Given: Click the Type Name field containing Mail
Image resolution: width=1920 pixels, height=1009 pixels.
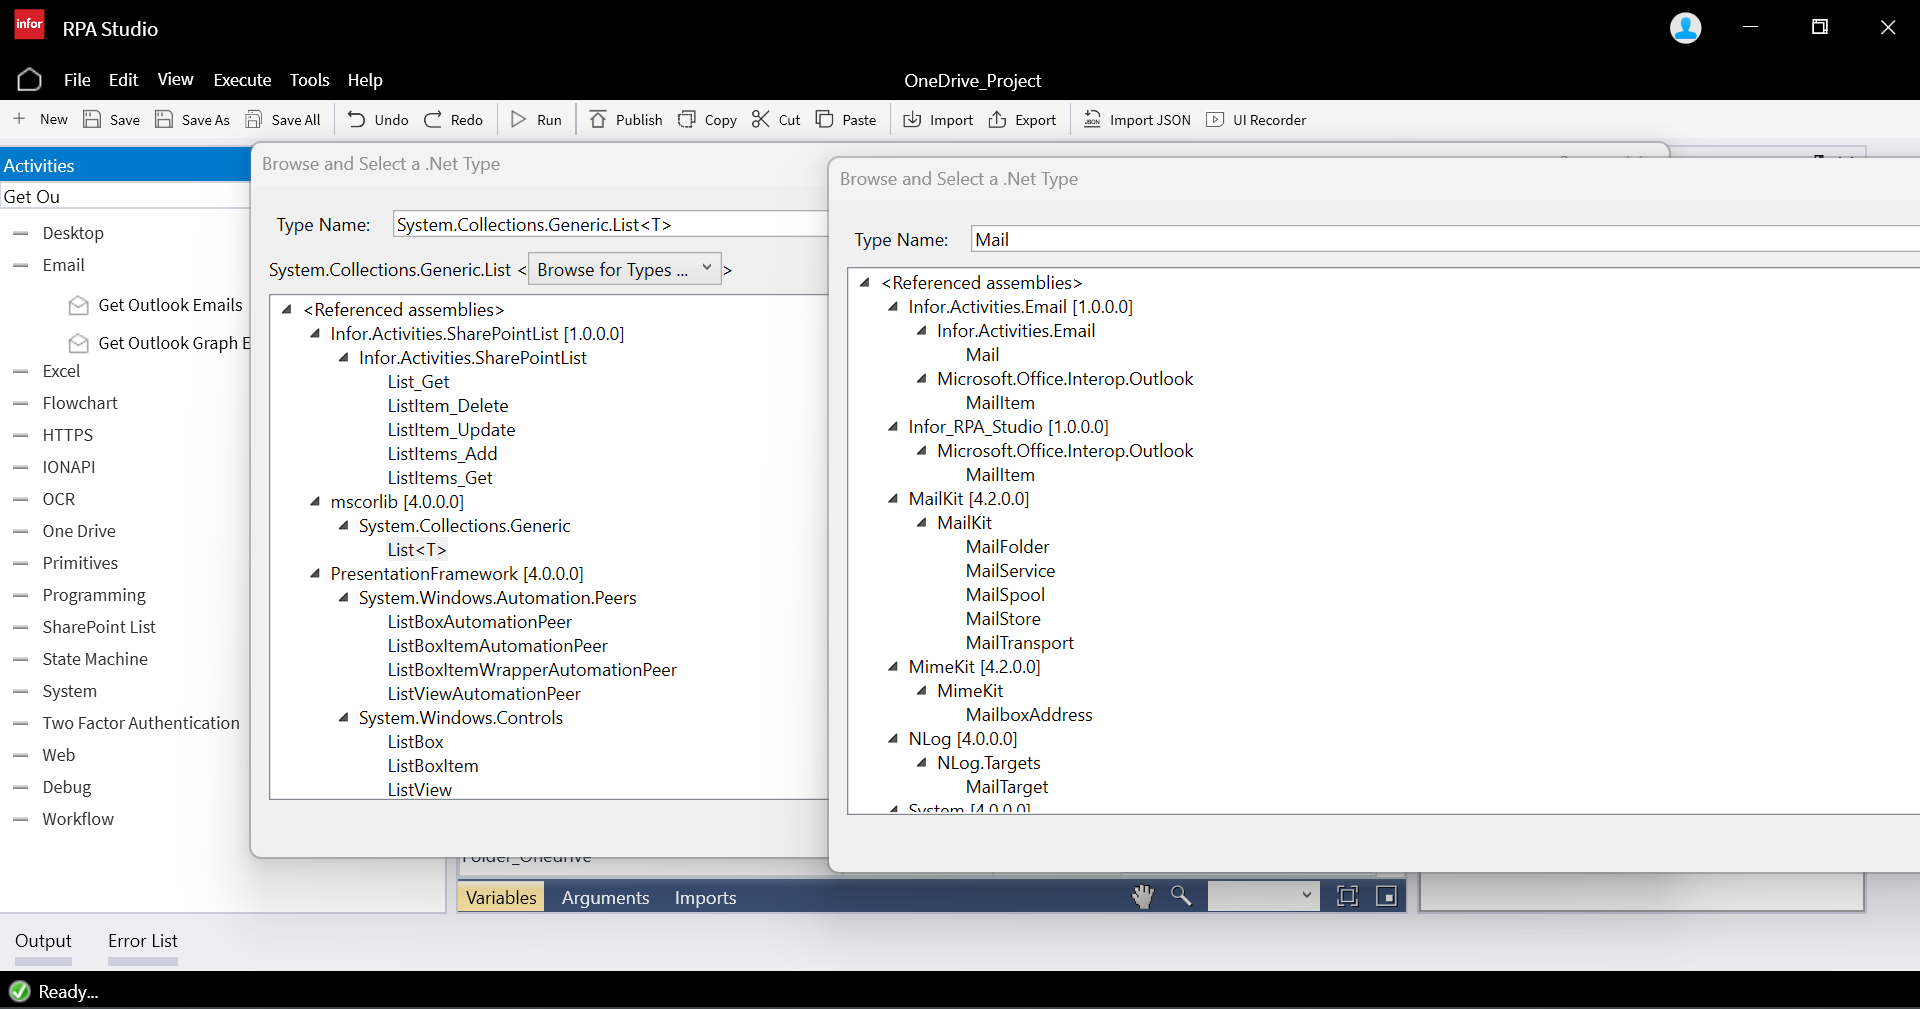Looking at the screenshot, I should [1440, 239].
